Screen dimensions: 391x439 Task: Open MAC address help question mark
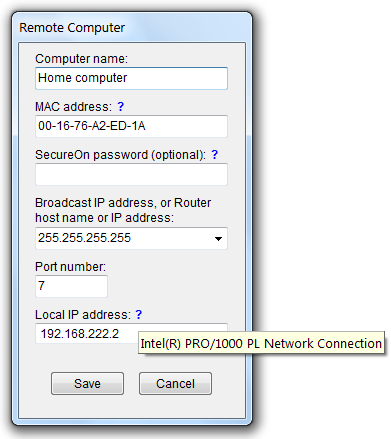(x=120, y=107)
